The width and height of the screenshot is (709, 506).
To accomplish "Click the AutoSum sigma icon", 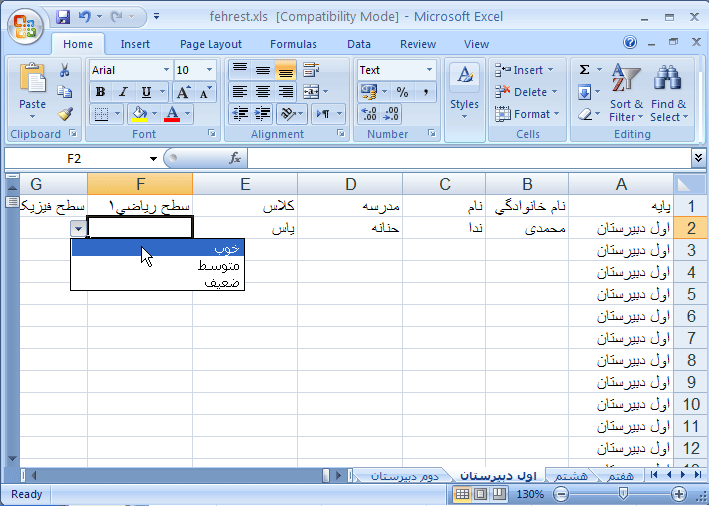I will point(585,70).
